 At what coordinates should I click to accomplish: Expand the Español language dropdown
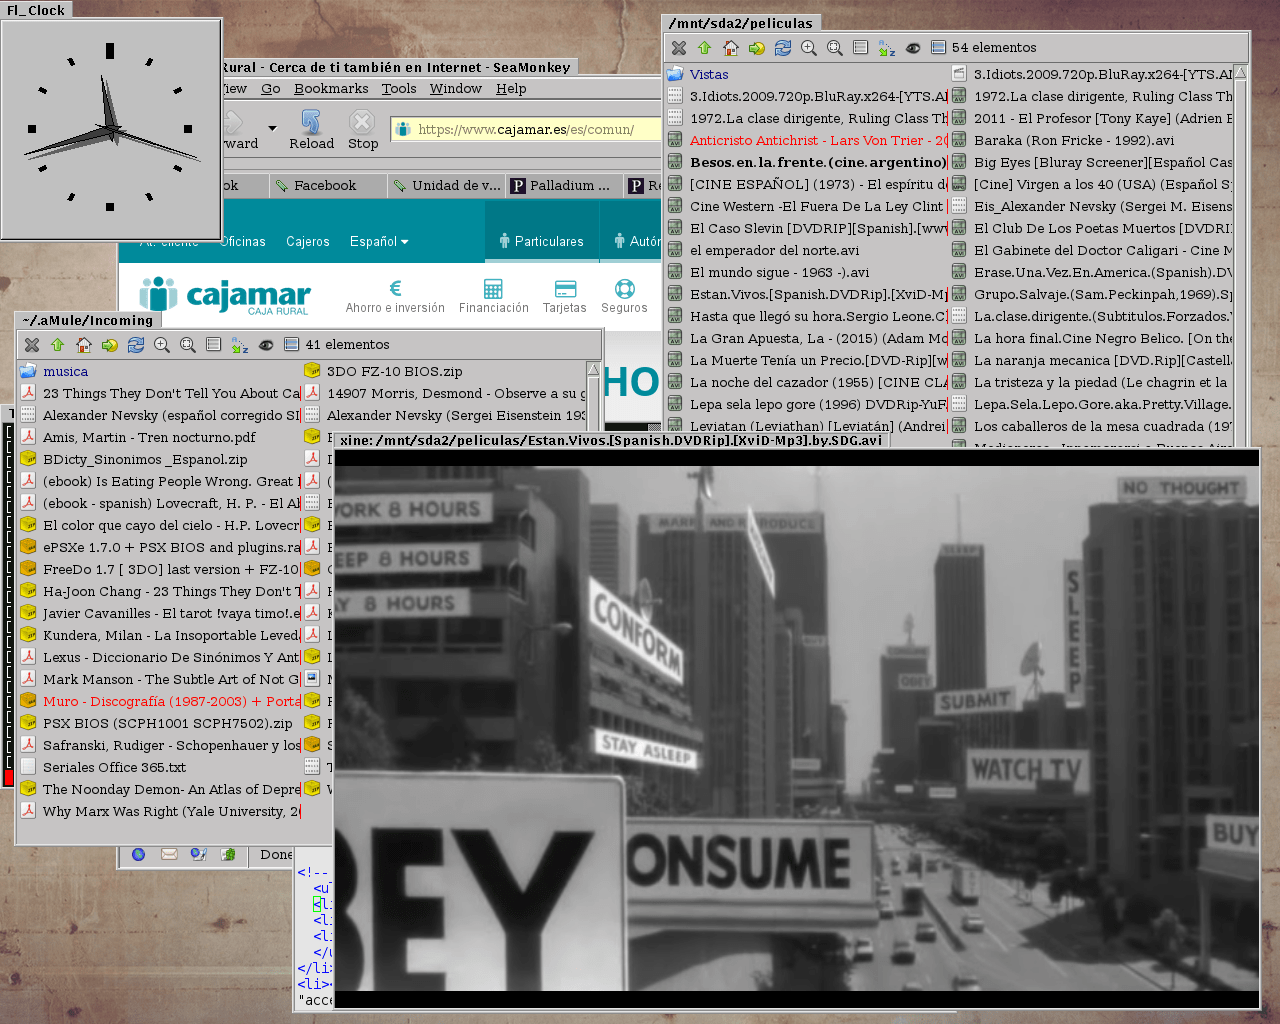[x=379, y=242]
